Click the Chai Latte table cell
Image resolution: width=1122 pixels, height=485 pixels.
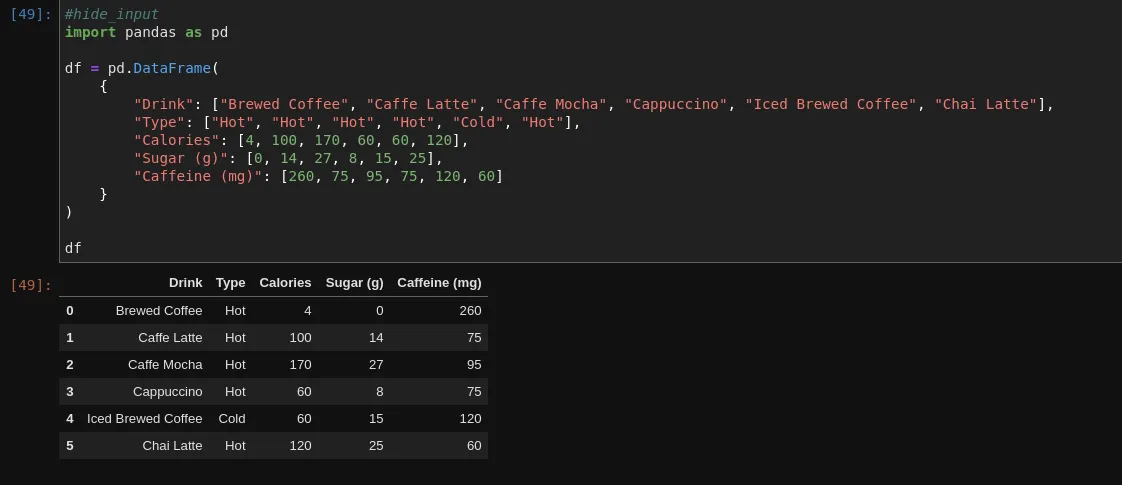coord(172,446)
